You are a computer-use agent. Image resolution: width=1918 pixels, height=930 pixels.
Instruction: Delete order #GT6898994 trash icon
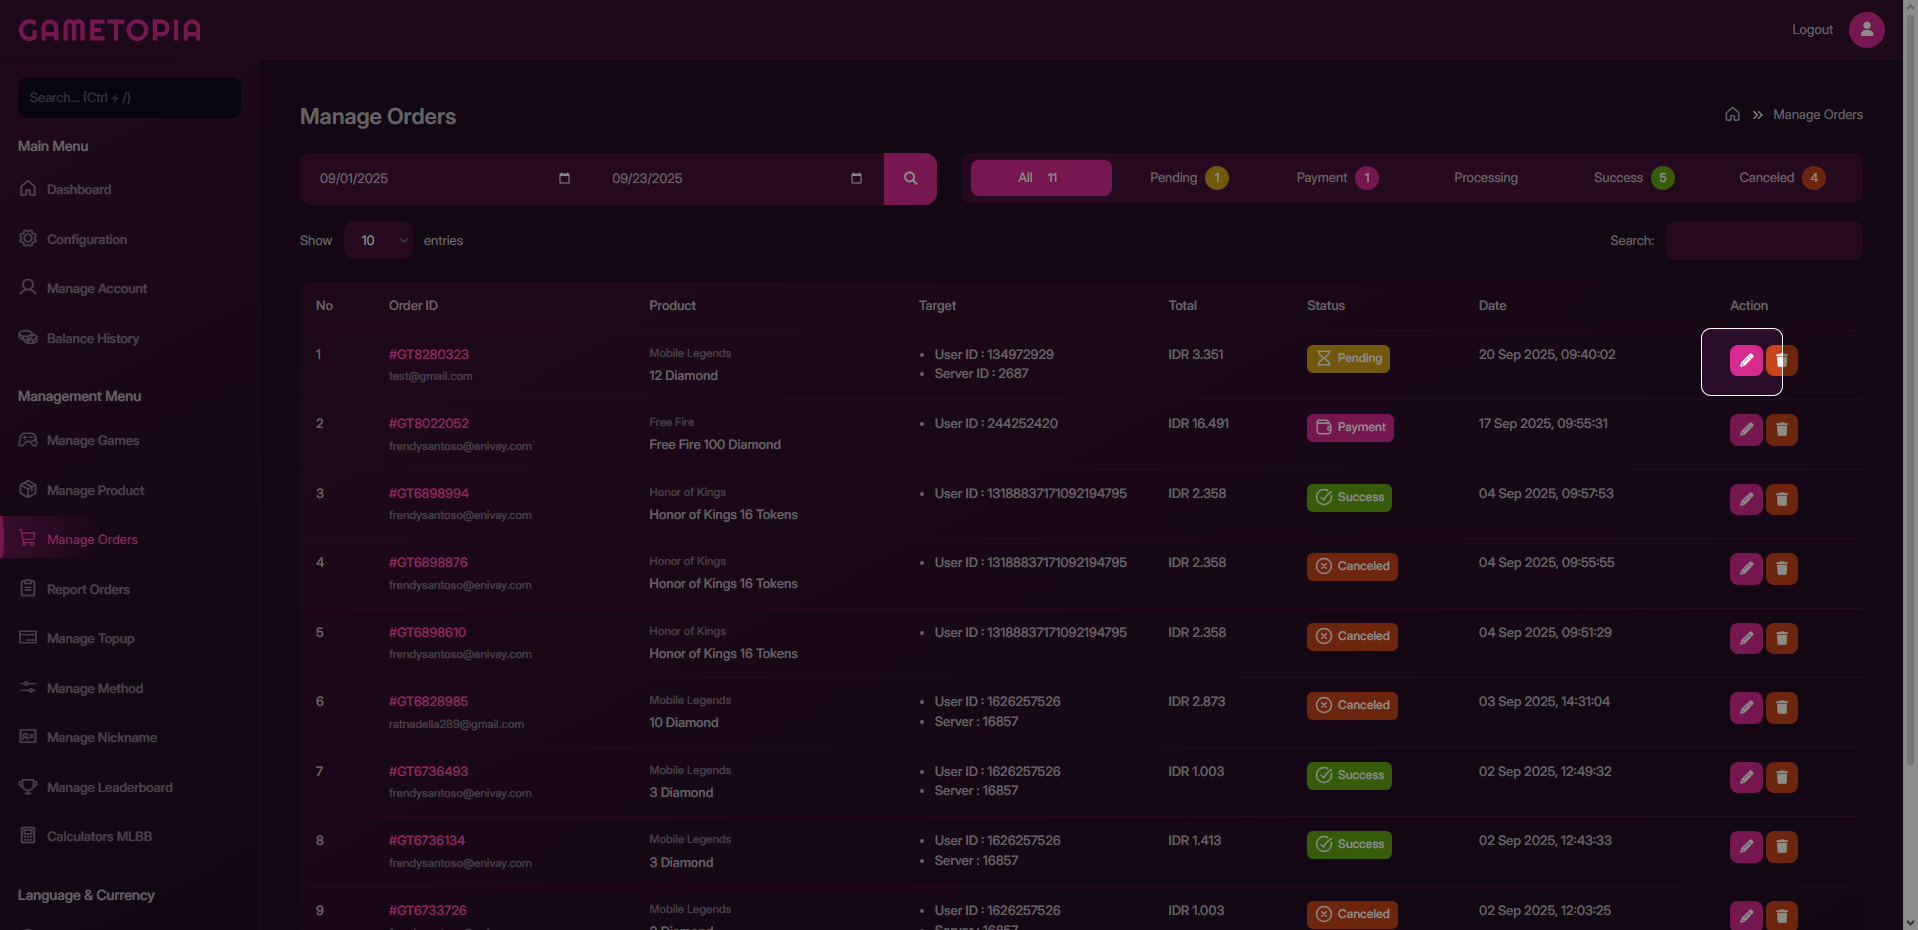tap(1782, 499)
